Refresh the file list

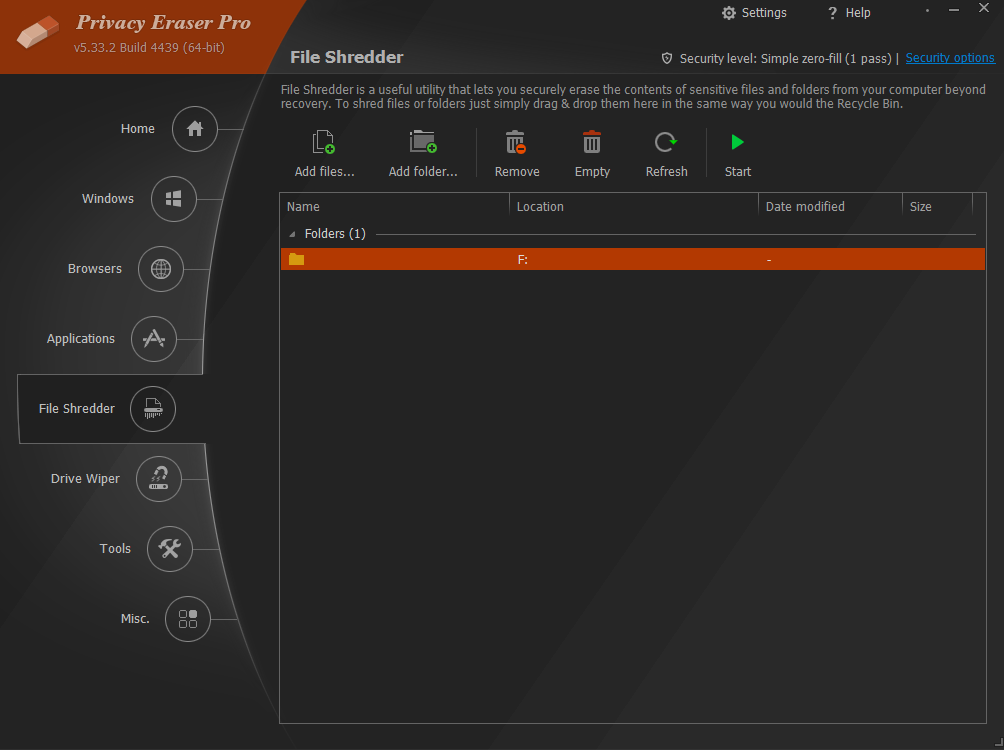[x=666, y=154]
